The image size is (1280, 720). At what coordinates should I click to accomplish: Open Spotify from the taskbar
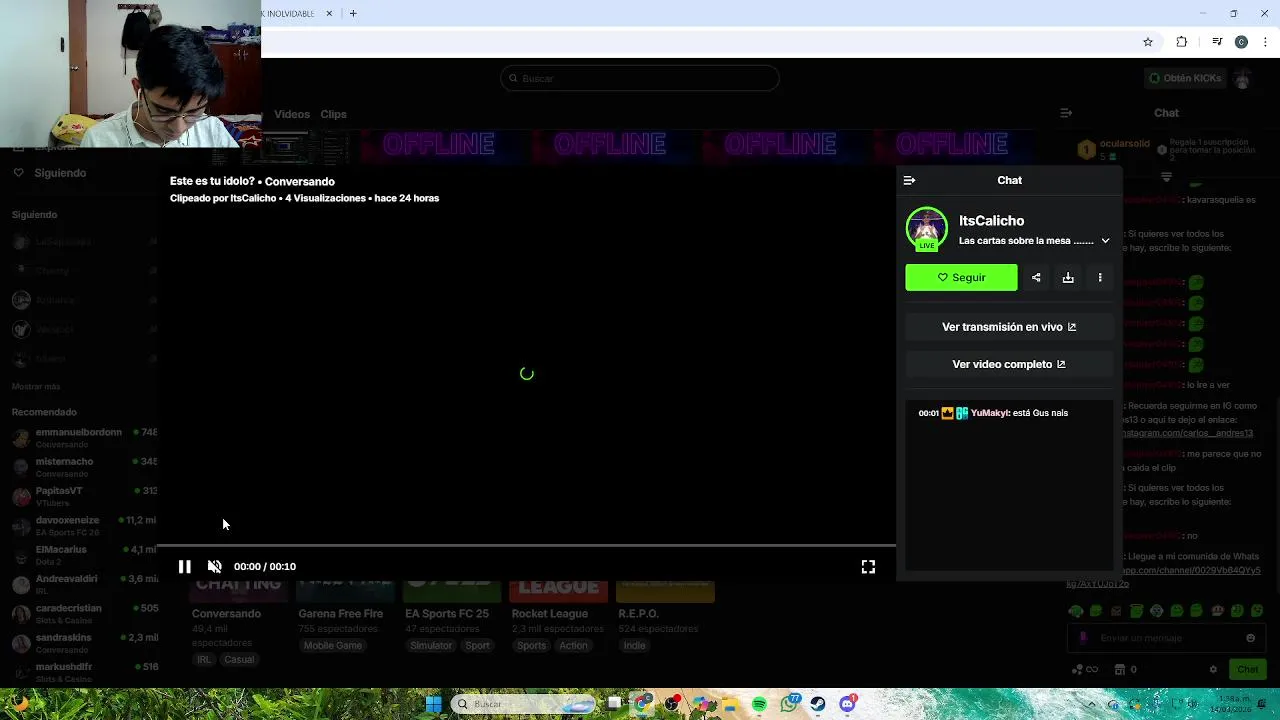tap(759, 704)
